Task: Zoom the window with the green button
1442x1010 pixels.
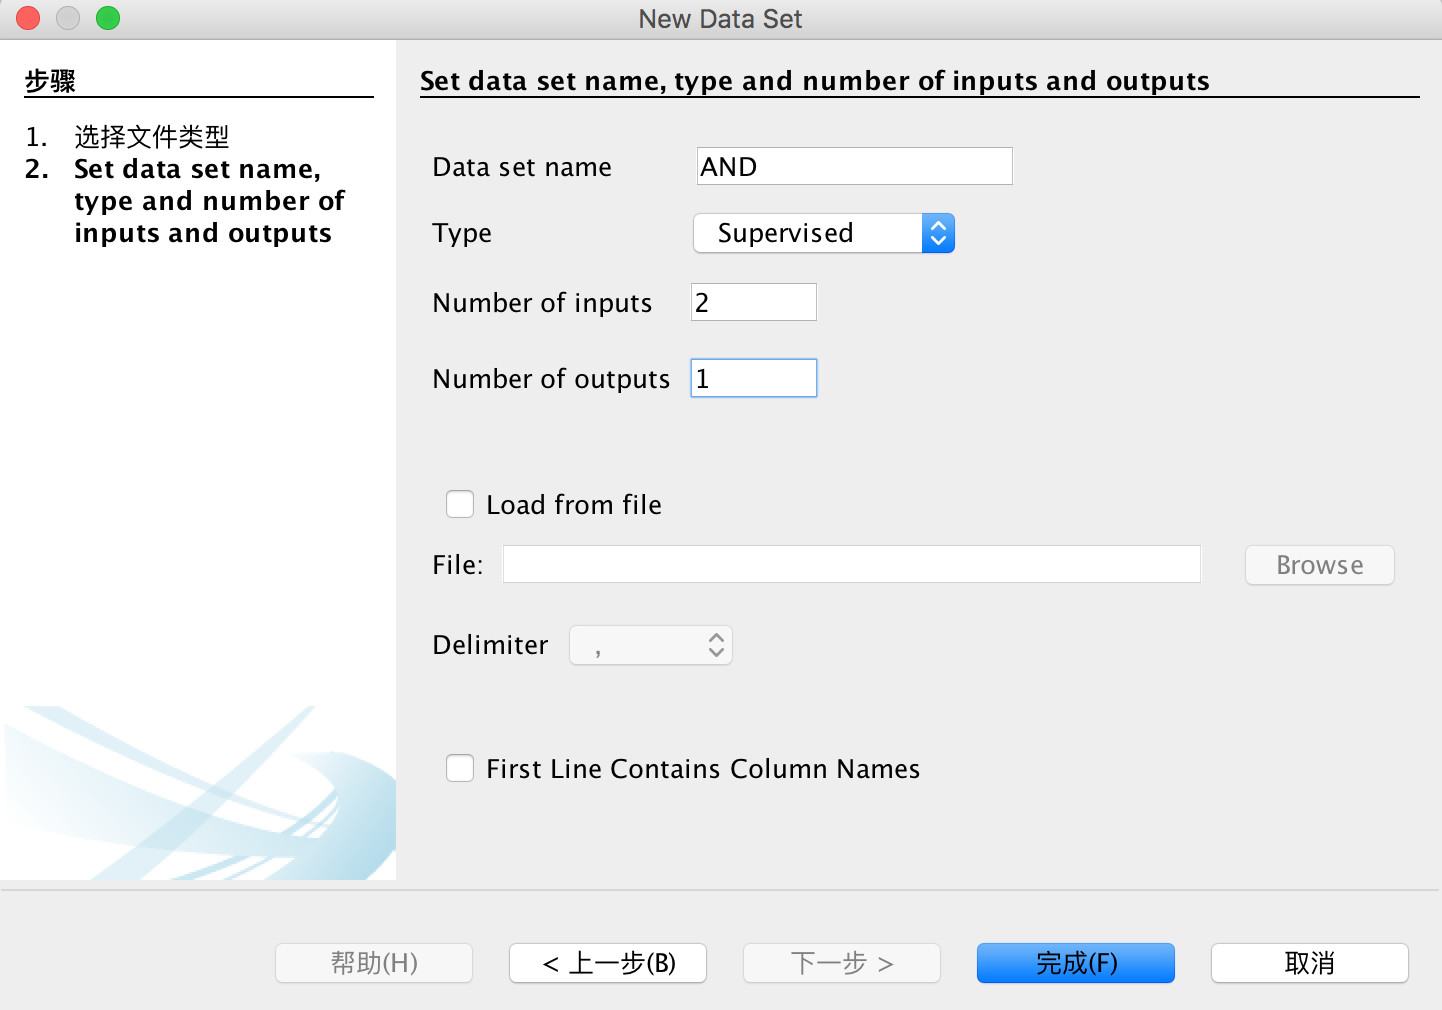Action: tap(108, 18)
